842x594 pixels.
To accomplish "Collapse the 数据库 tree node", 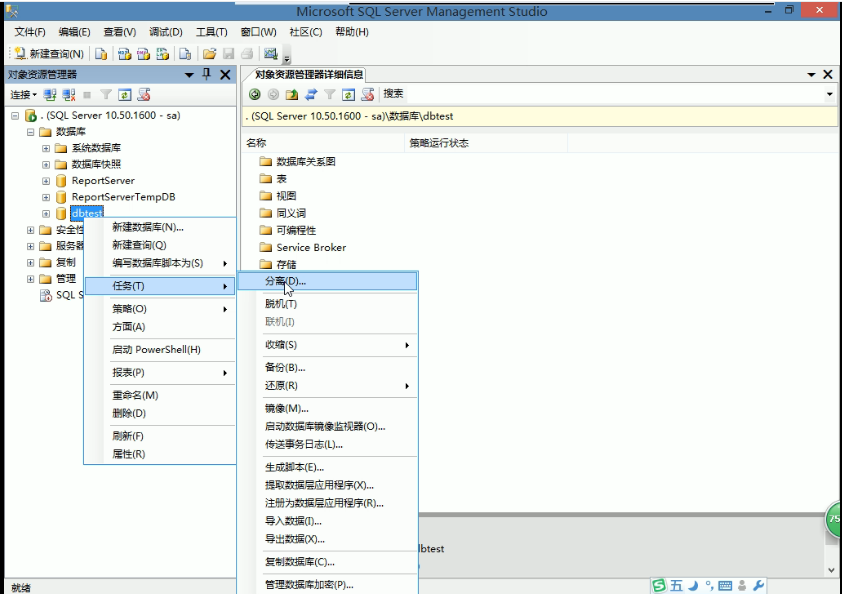I will (31, 132).
